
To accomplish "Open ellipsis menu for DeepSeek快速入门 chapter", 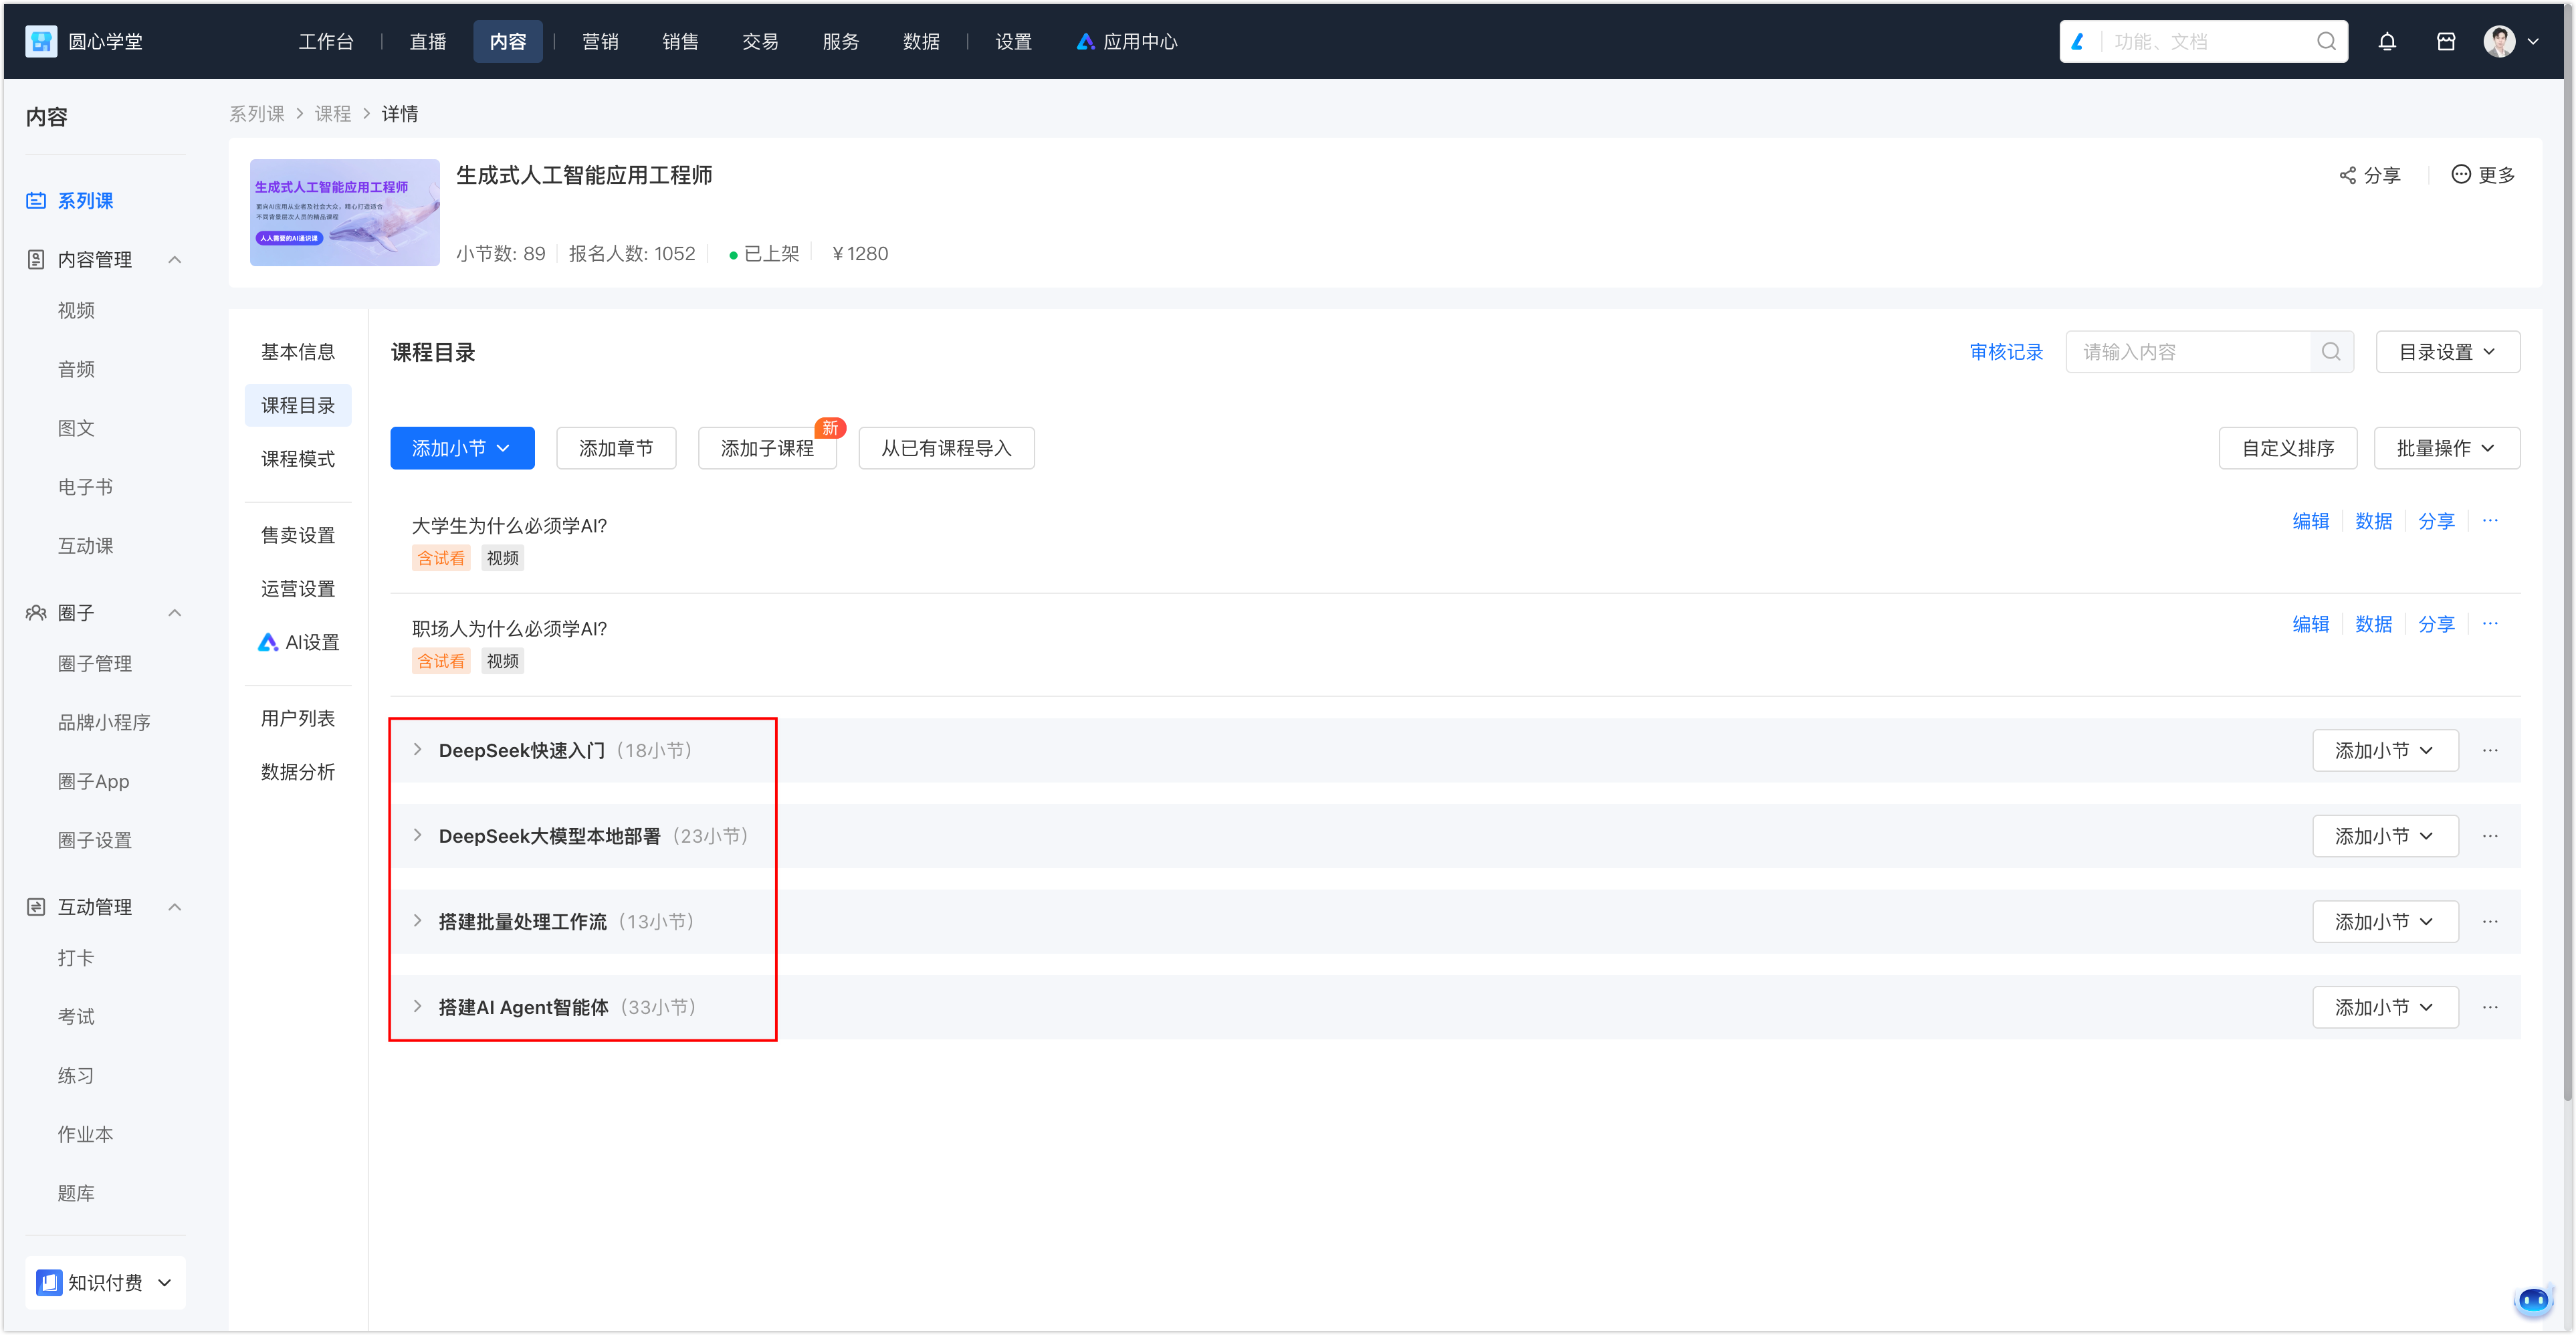I will click(x=2490, y=751).
